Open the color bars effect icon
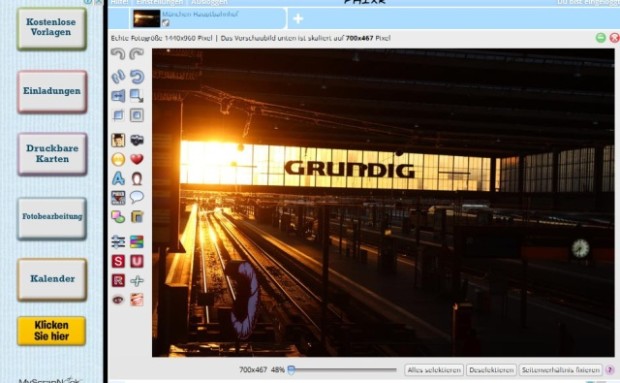This screenshot has height=383, width=620. tap(137, 241)
